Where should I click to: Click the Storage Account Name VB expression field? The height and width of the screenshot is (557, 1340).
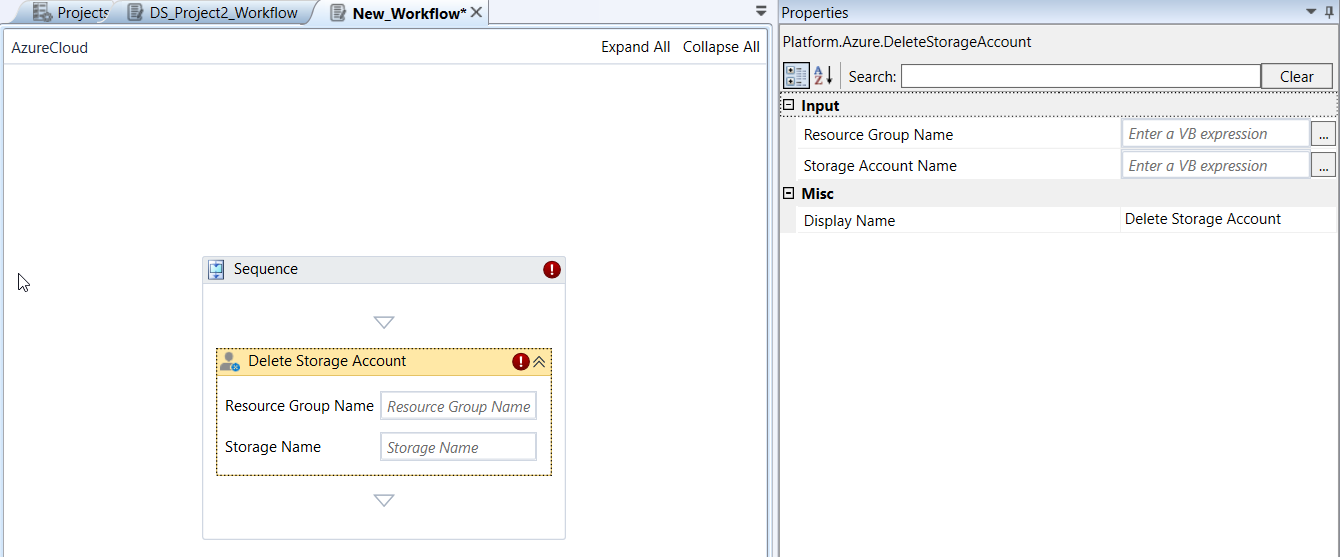click(1216, 165)
